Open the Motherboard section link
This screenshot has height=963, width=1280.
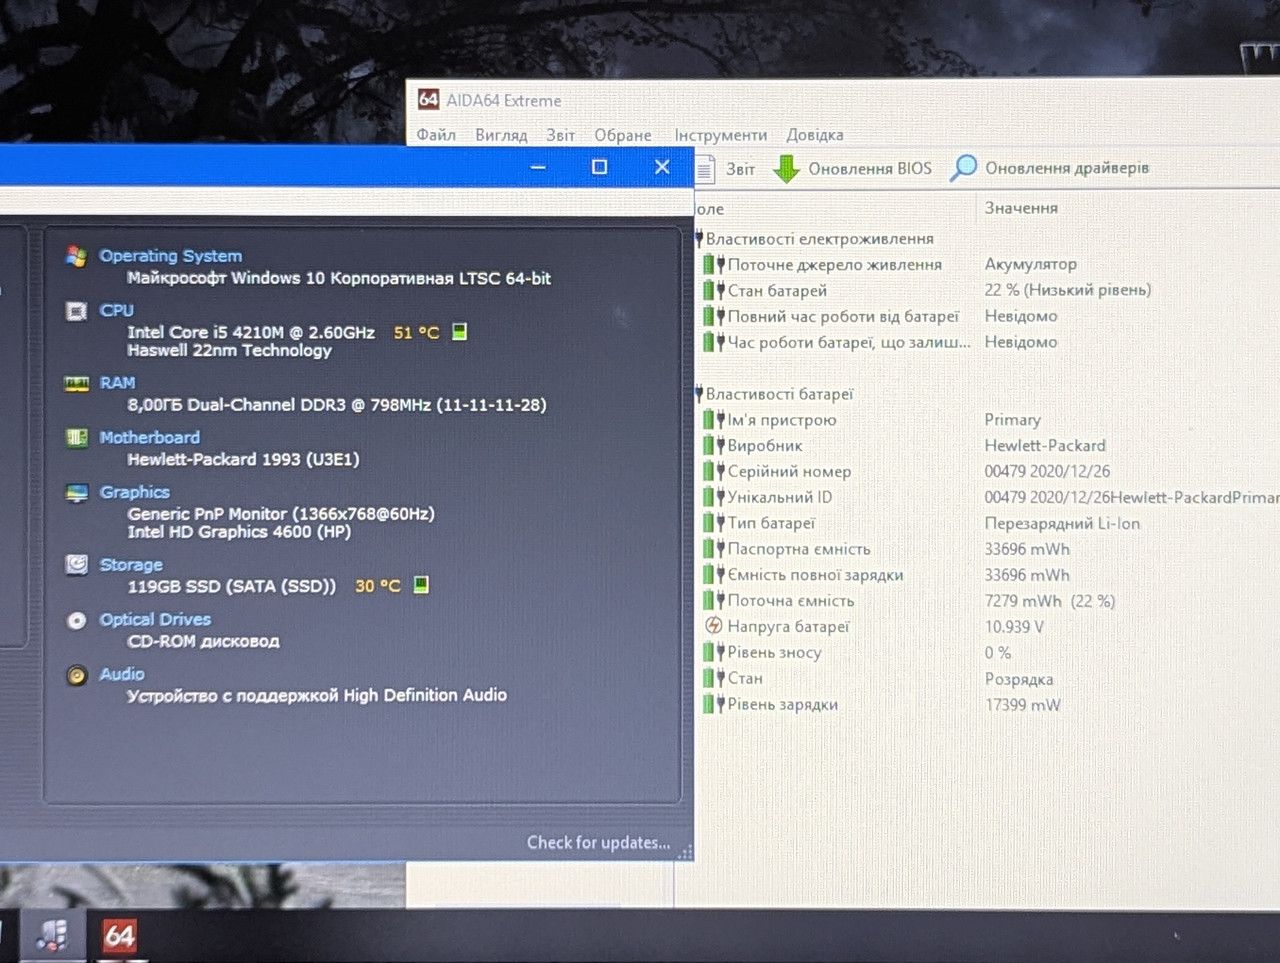pyautogui.click(x=149, y=437)
